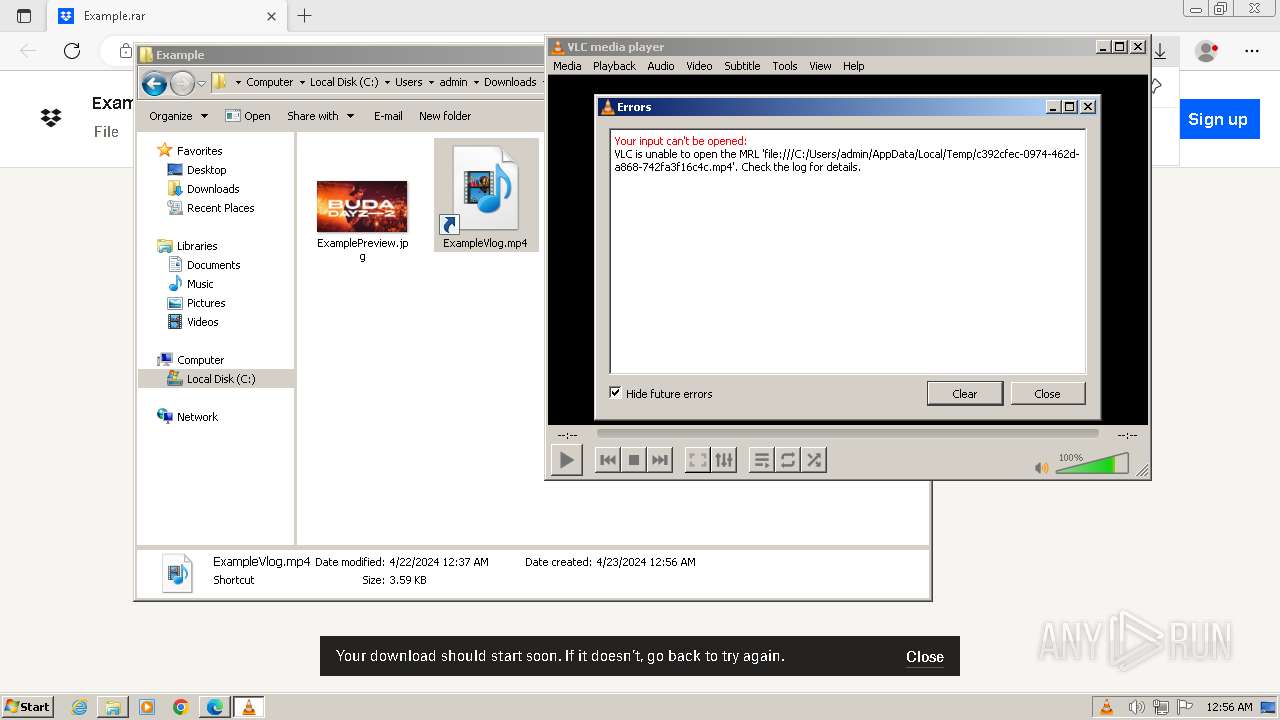Viewport: 1280px width, 720px height.
Task: Open browser settings and more menu
Action: (1252, 51)
